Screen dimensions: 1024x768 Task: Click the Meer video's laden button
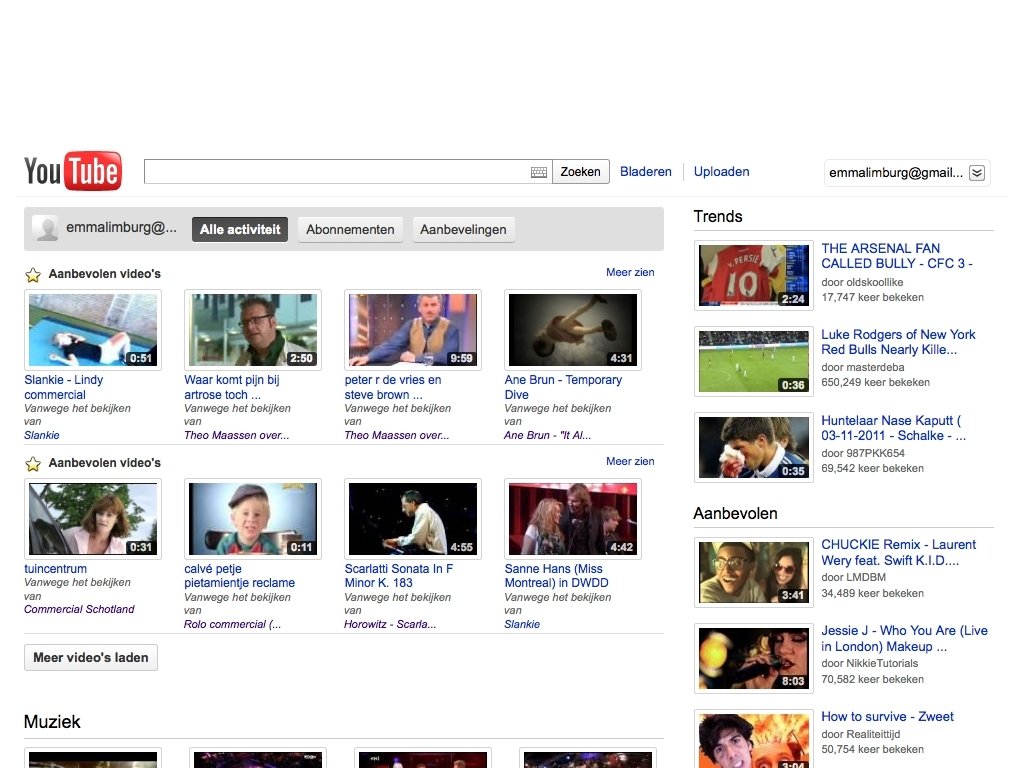(91, 657)
